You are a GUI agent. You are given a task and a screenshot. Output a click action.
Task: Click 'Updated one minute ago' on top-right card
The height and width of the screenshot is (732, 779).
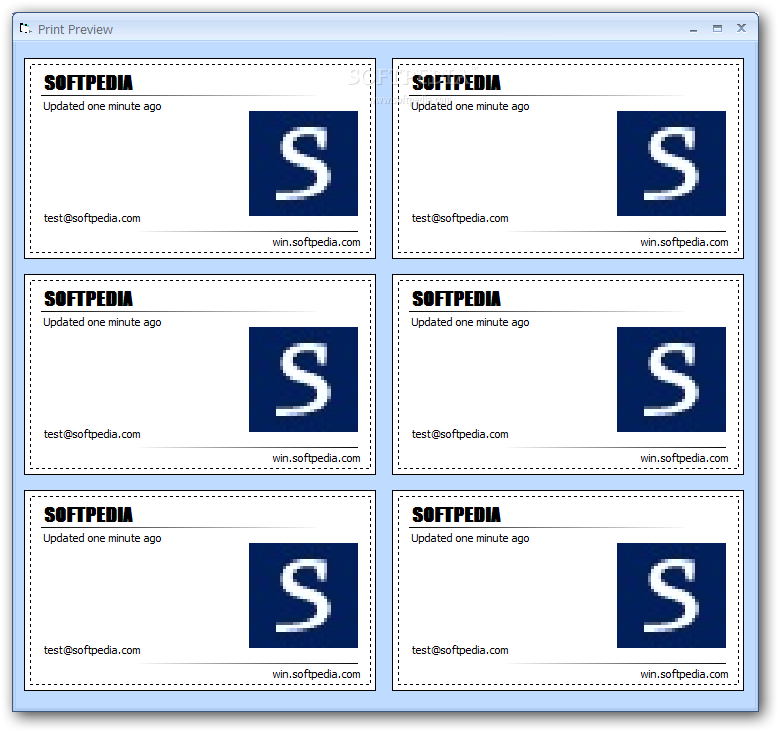(470, 106)
